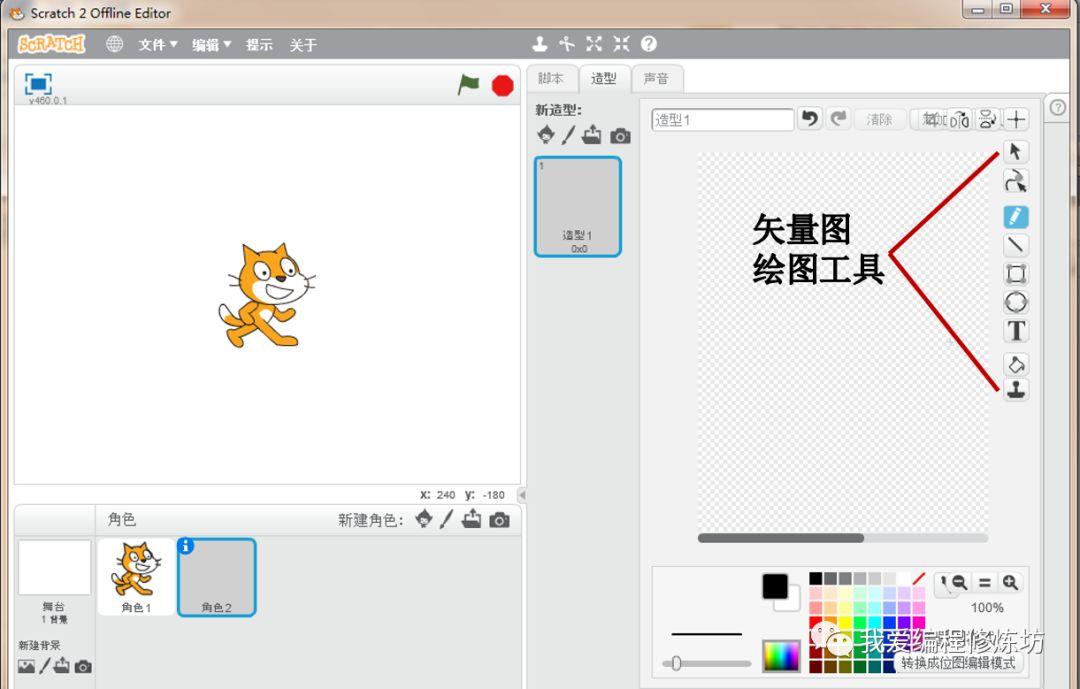Upload a sprite from file

tap(472, 519)
